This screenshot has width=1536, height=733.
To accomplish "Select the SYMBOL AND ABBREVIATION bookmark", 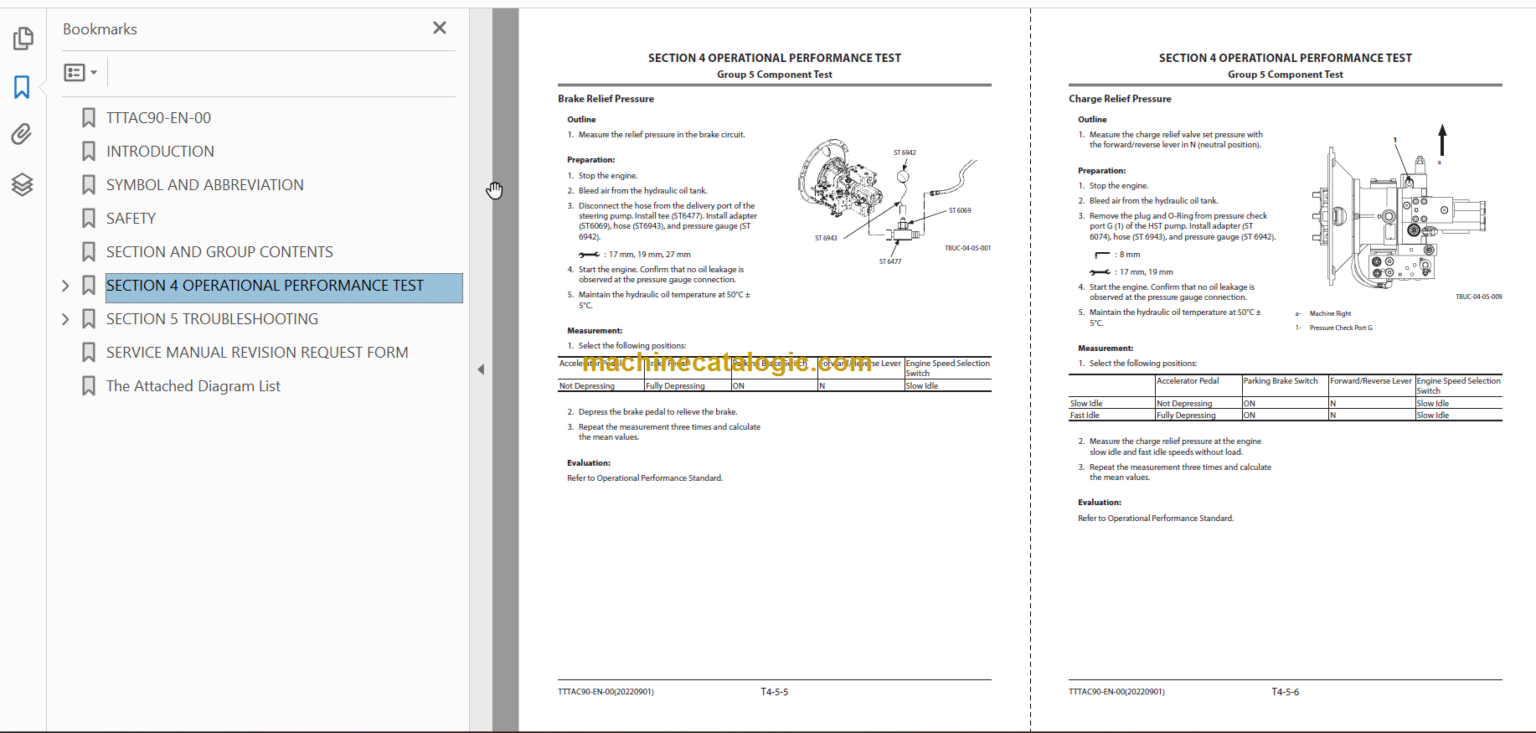I will click(205, 184).
